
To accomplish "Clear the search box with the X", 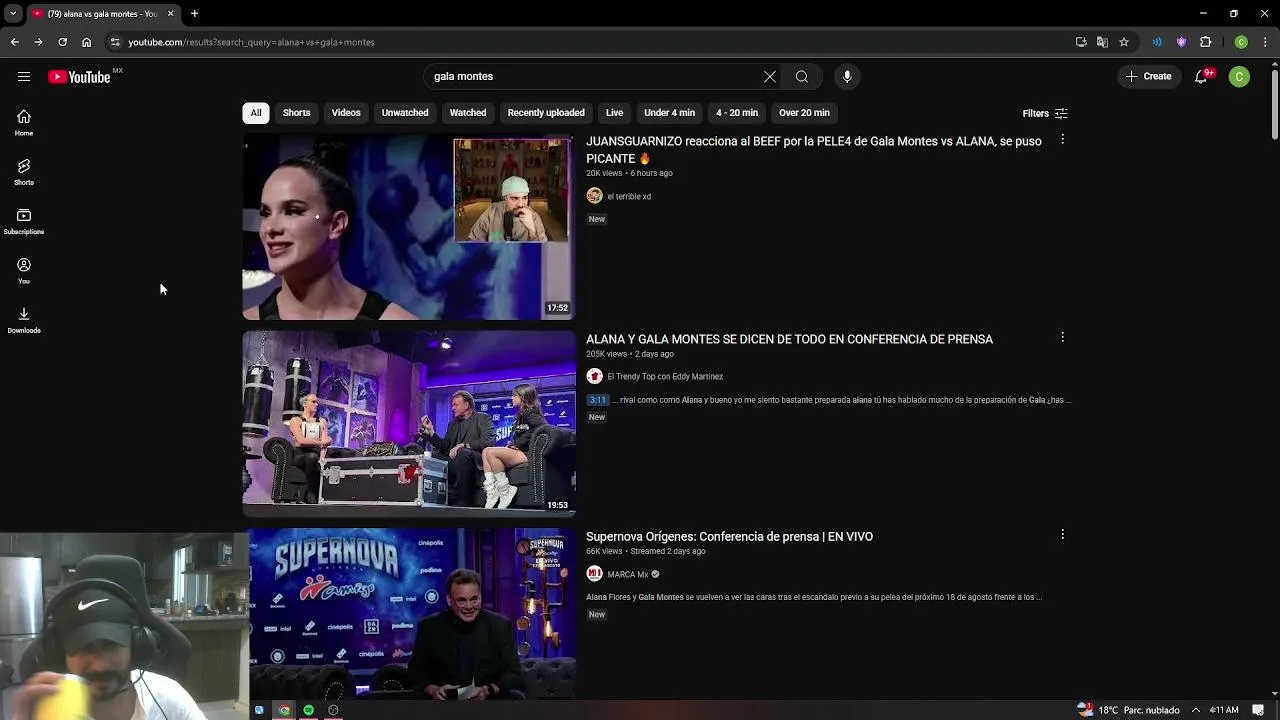I will (x=770, y=77).
